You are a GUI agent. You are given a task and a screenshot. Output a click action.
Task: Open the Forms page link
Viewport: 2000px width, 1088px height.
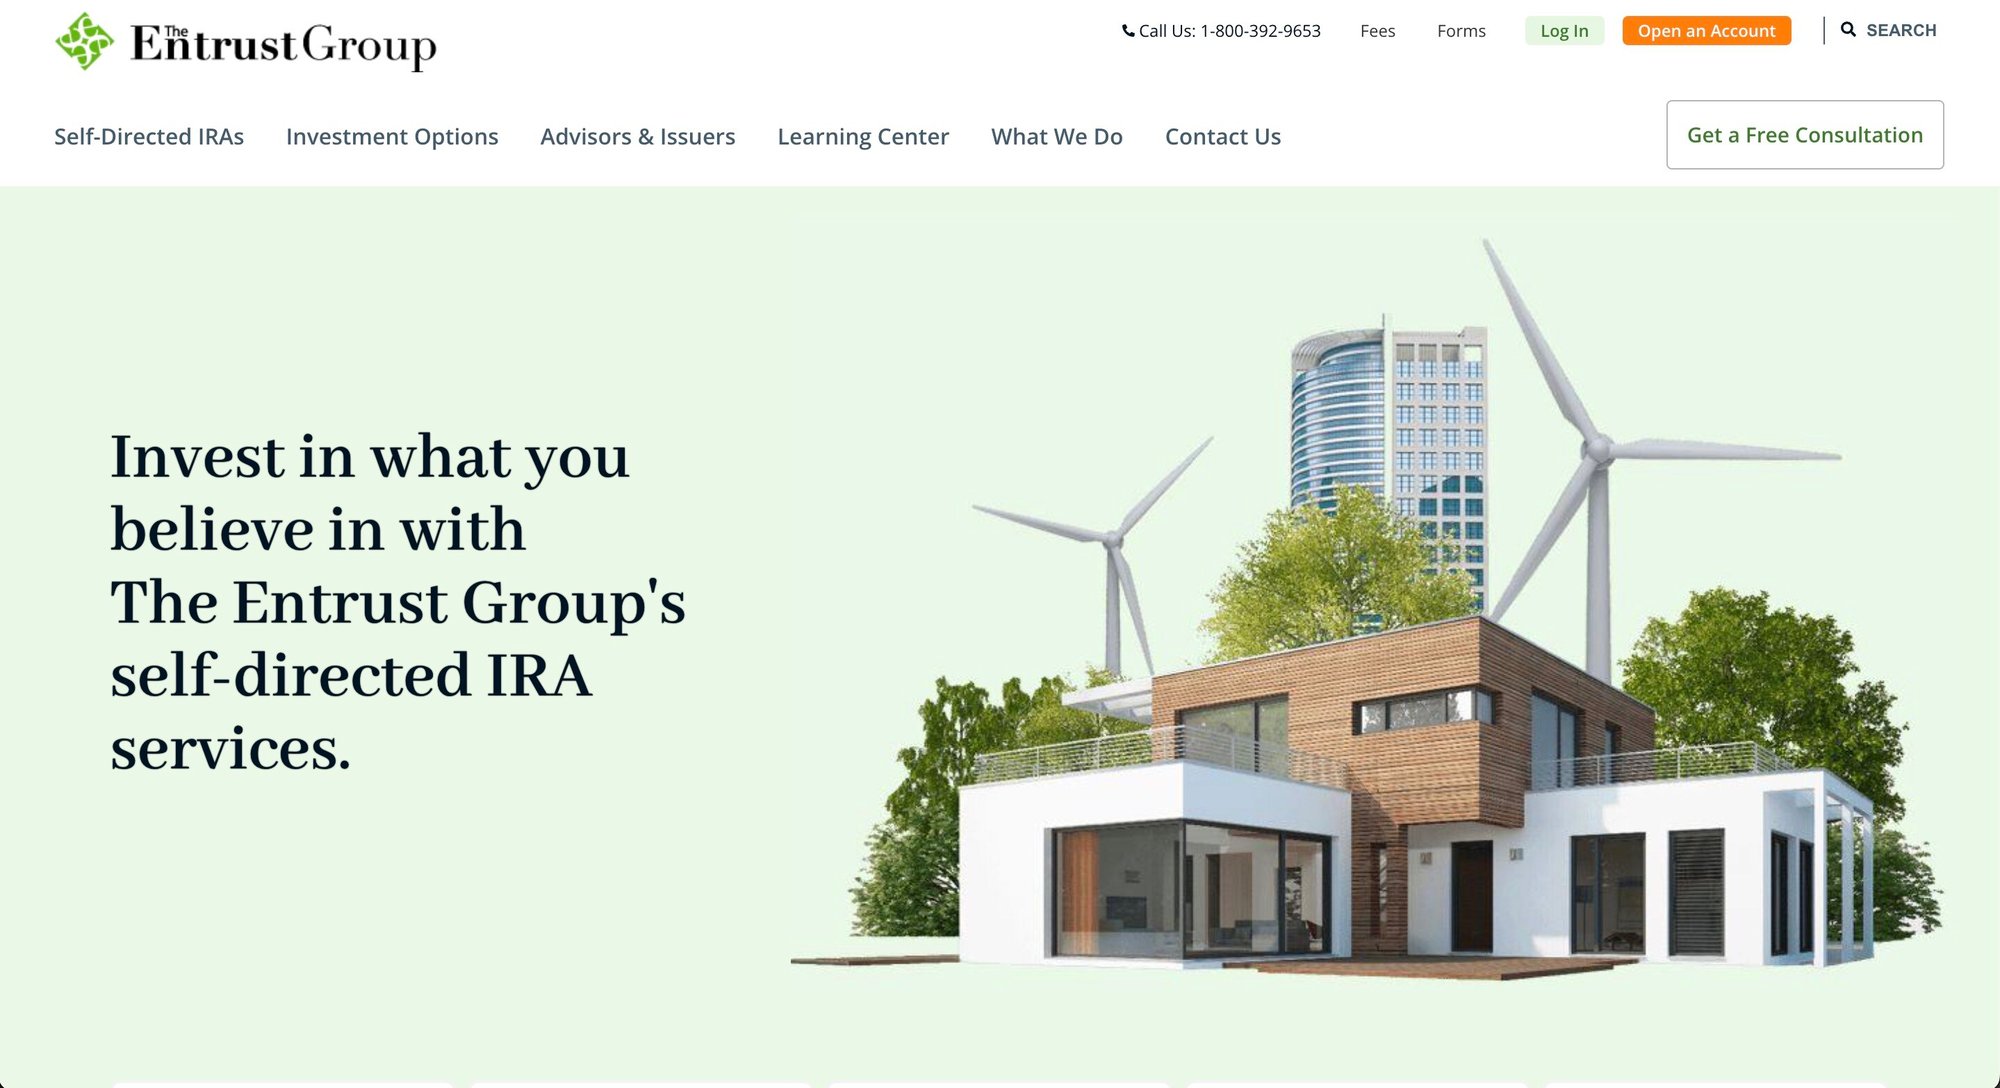coord(1461,31)
